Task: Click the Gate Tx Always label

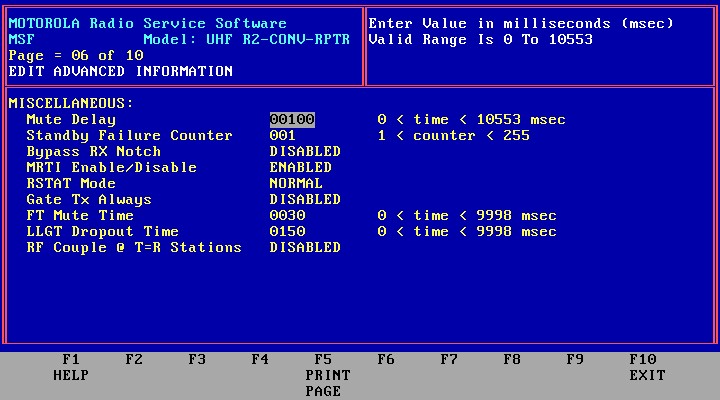Action: click(x=89, y=200)
